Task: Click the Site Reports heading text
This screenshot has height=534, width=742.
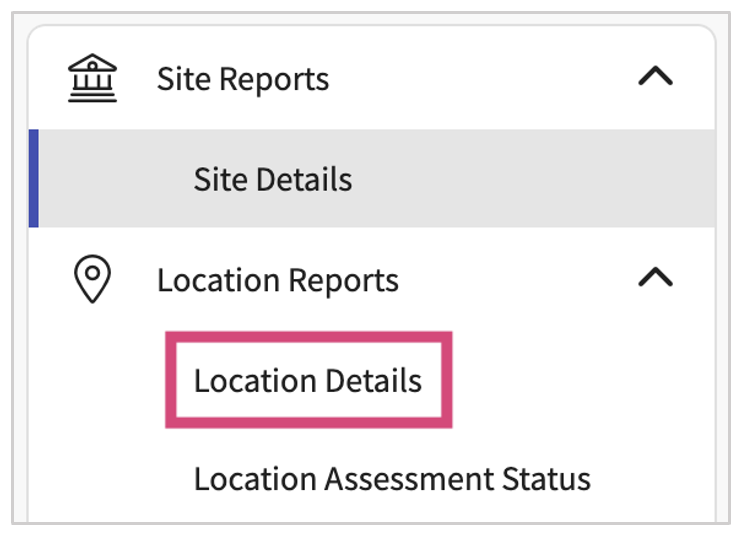Action: pyautogui.click(x=243, y=79)
